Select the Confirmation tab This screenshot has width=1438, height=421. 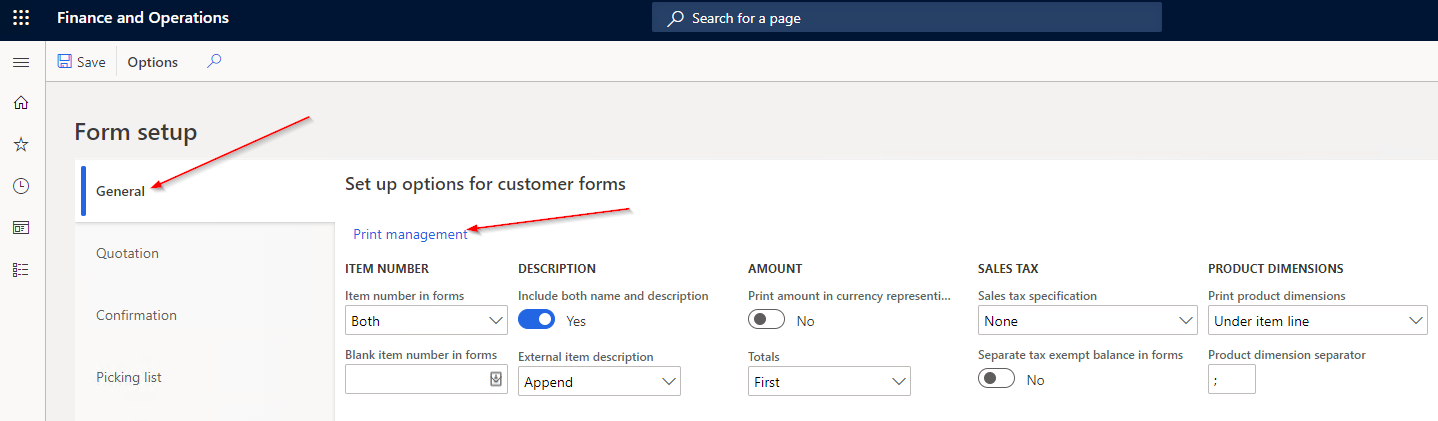point(205,315)
